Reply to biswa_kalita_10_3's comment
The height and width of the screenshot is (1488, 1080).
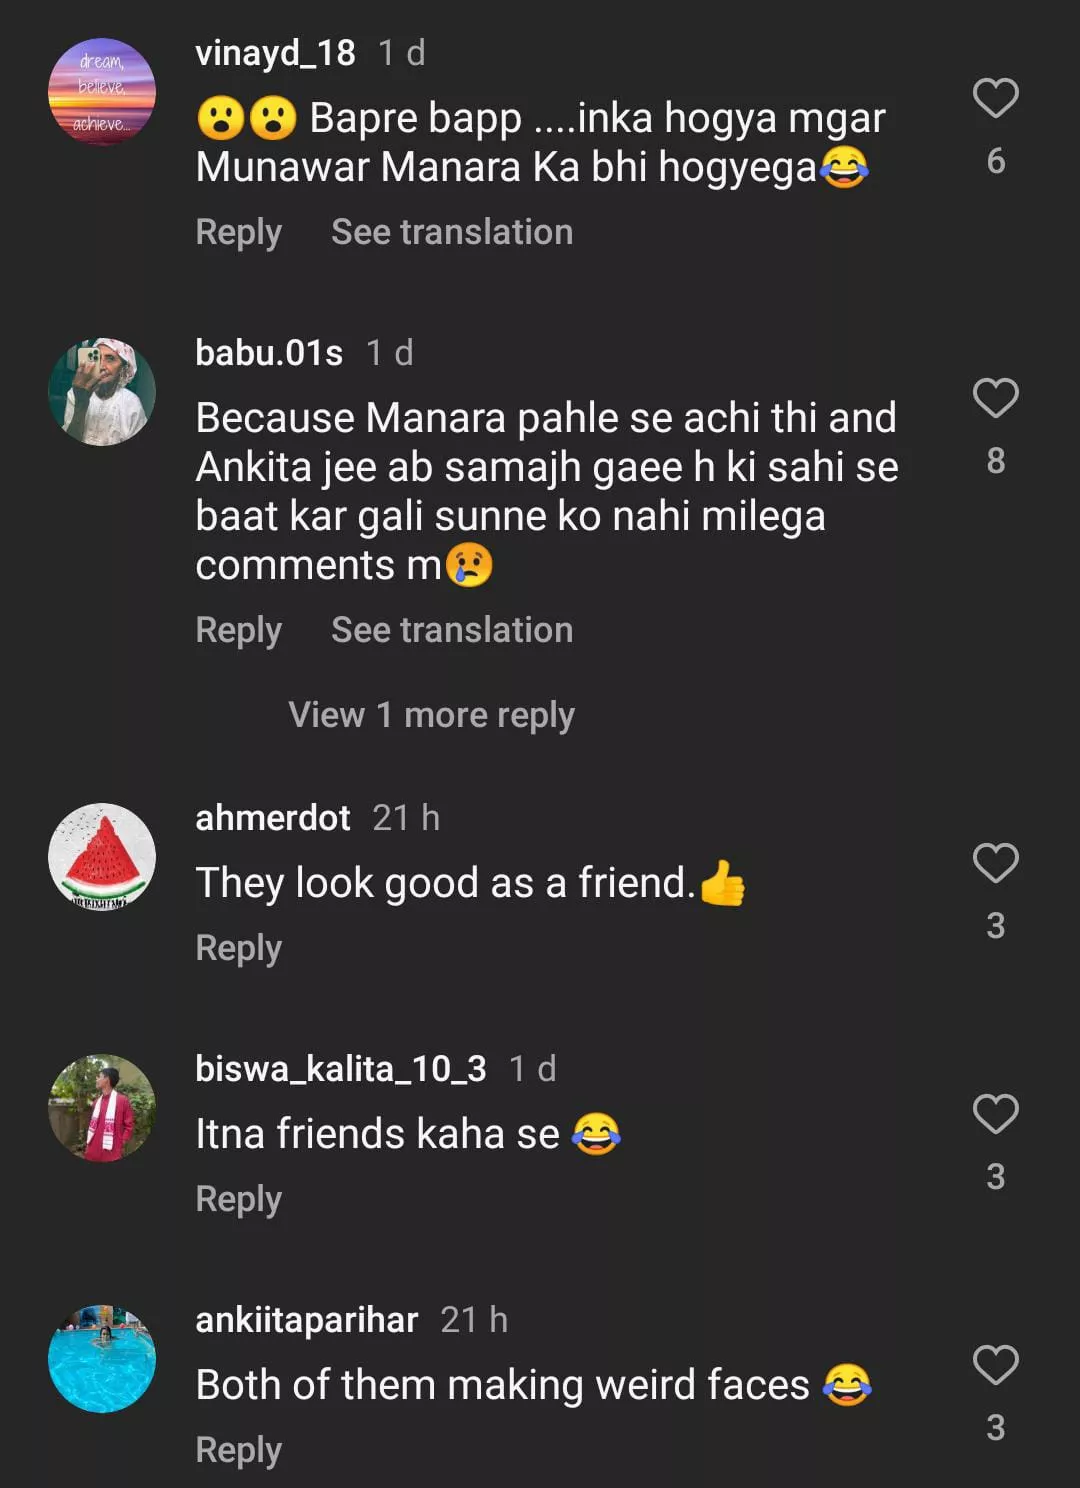[x=238, y=1199]
